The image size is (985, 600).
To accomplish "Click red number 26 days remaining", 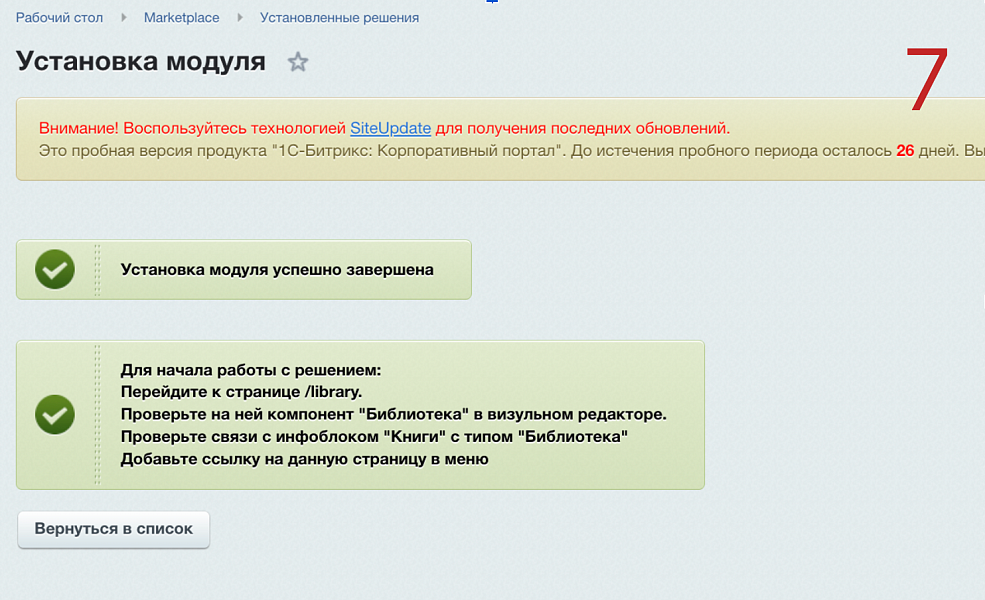I will point(905,151).
